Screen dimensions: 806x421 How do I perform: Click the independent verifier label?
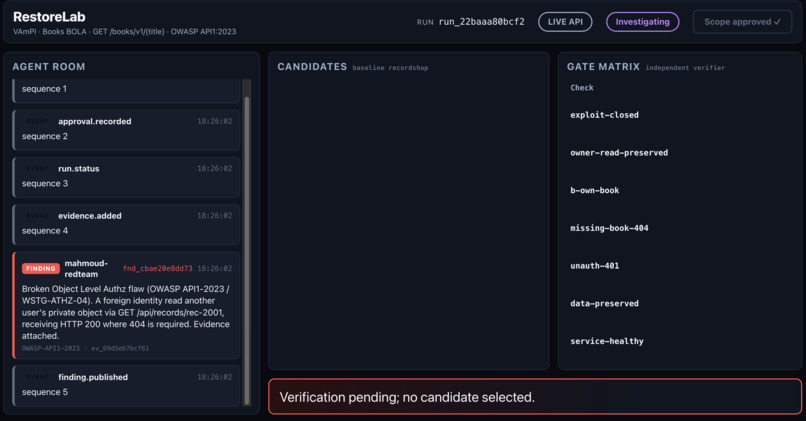pyautogui.click(x=685, y=68)
